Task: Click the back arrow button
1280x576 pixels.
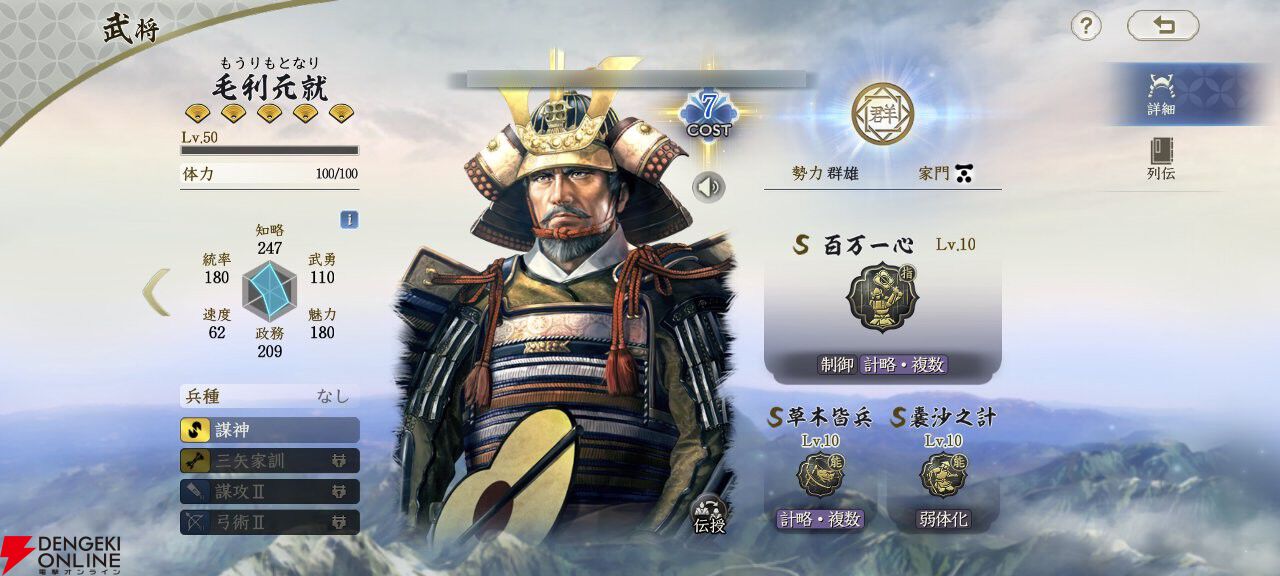Action: tap(1163, 25)
